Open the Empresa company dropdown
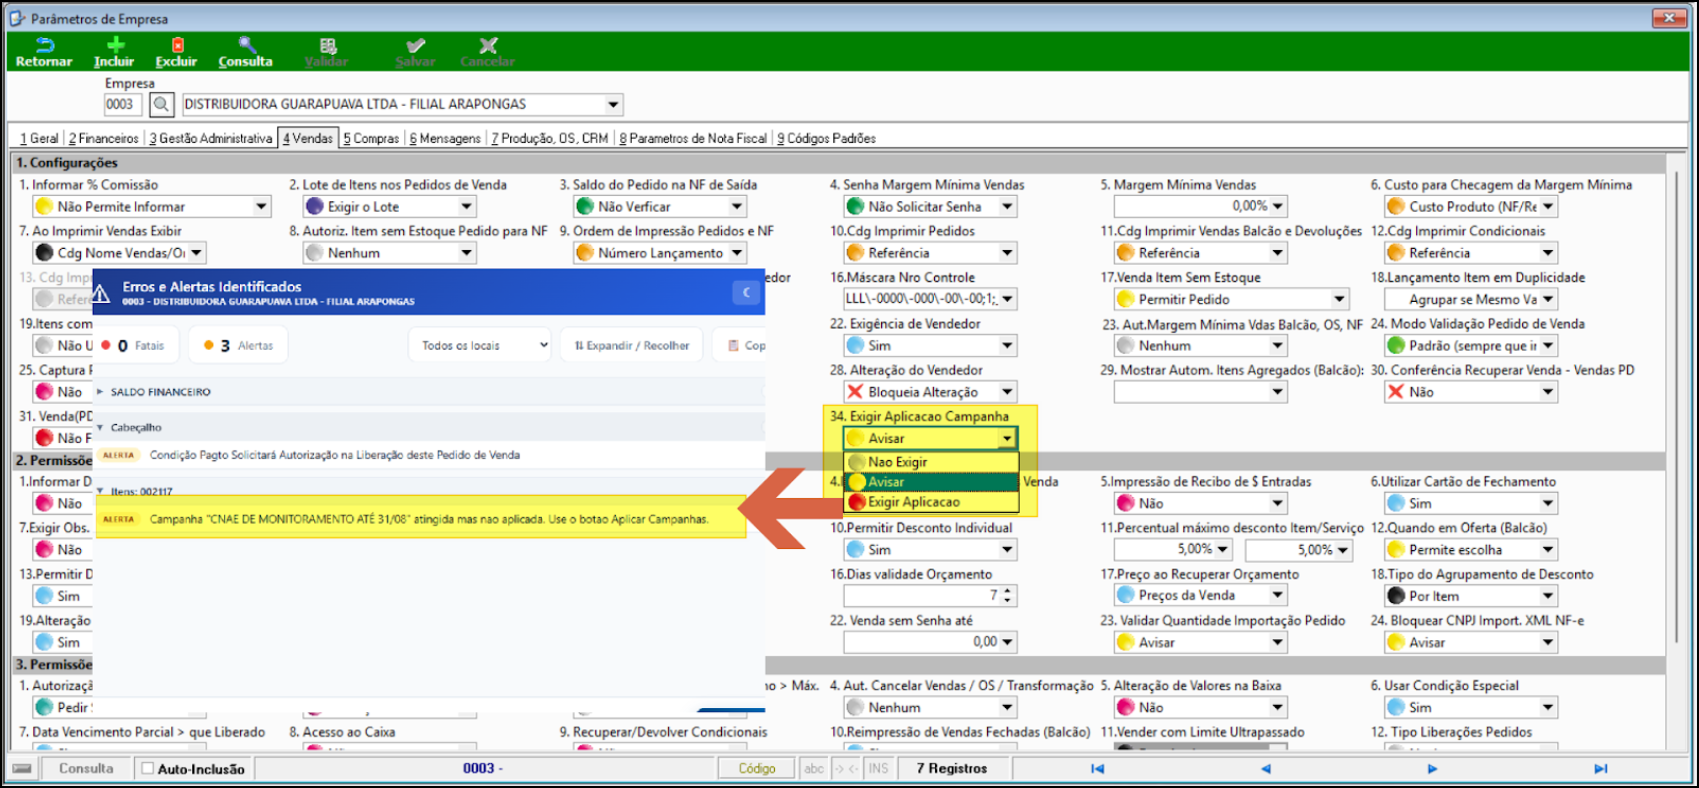The width and height of the screenshot is (1699, 788). pos(613,104)
